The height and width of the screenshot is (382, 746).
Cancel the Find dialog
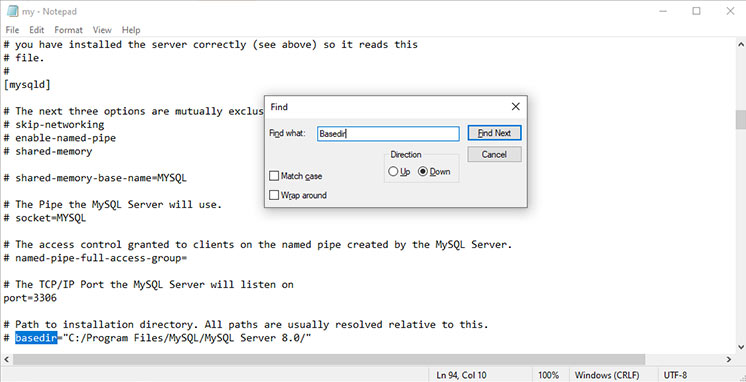494,155
